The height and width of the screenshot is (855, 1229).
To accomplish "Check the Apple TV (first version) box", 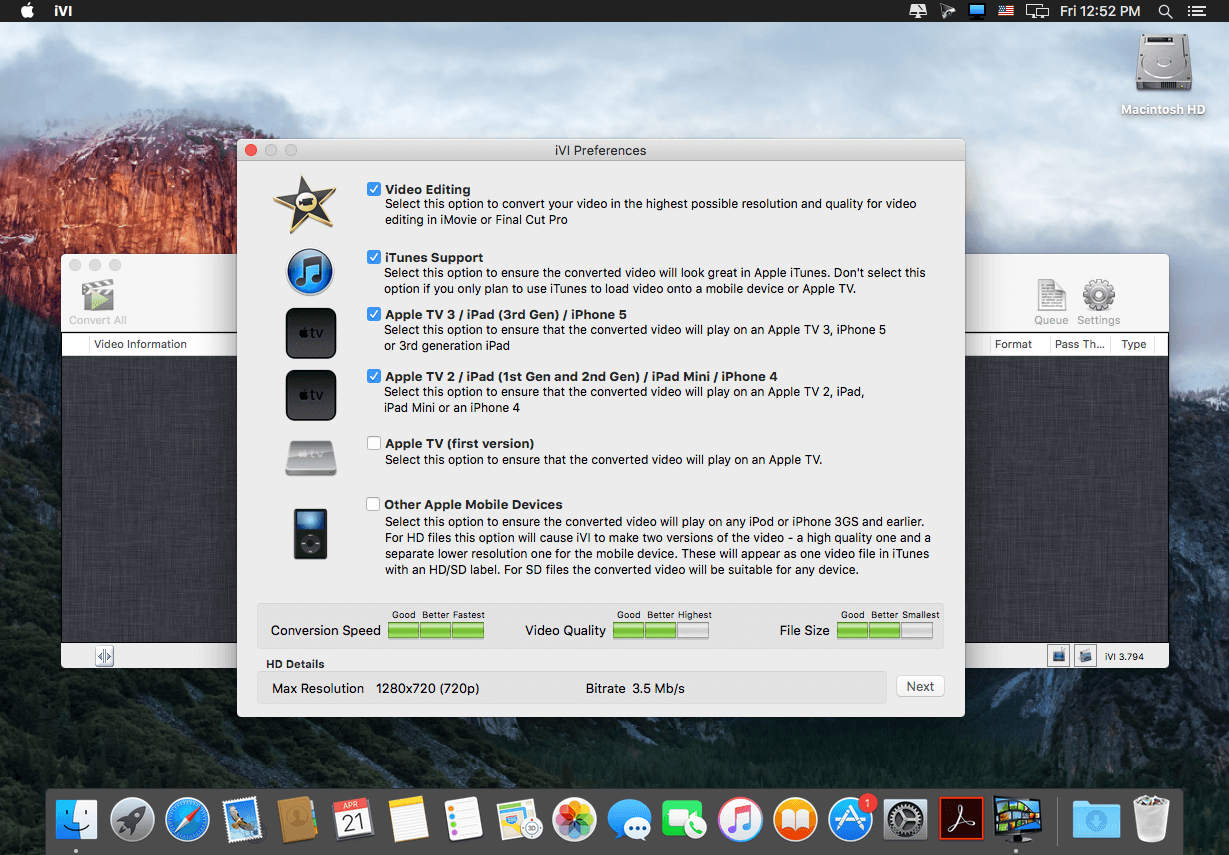I will (x=374, y=443).
